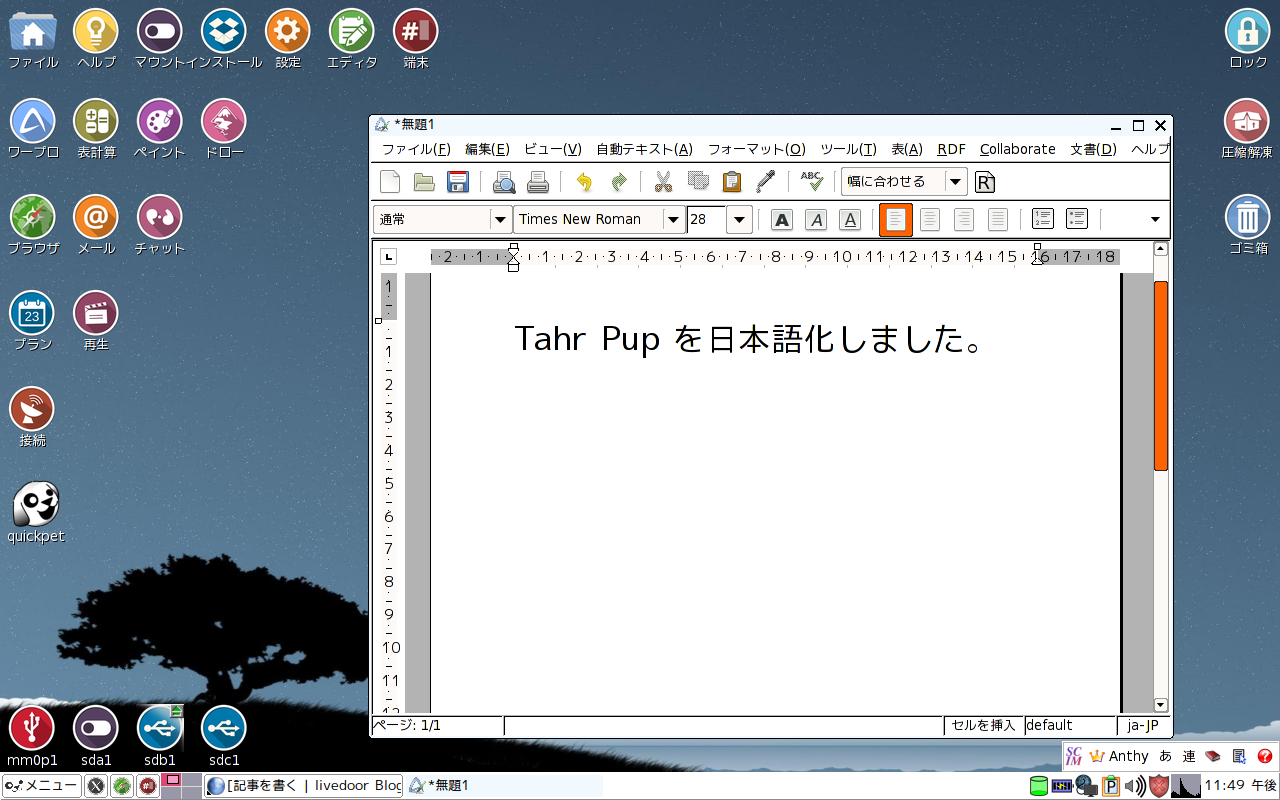Open the font size dropdown arrow
This screenshot has width=1280, height=800.
(739, 220)
